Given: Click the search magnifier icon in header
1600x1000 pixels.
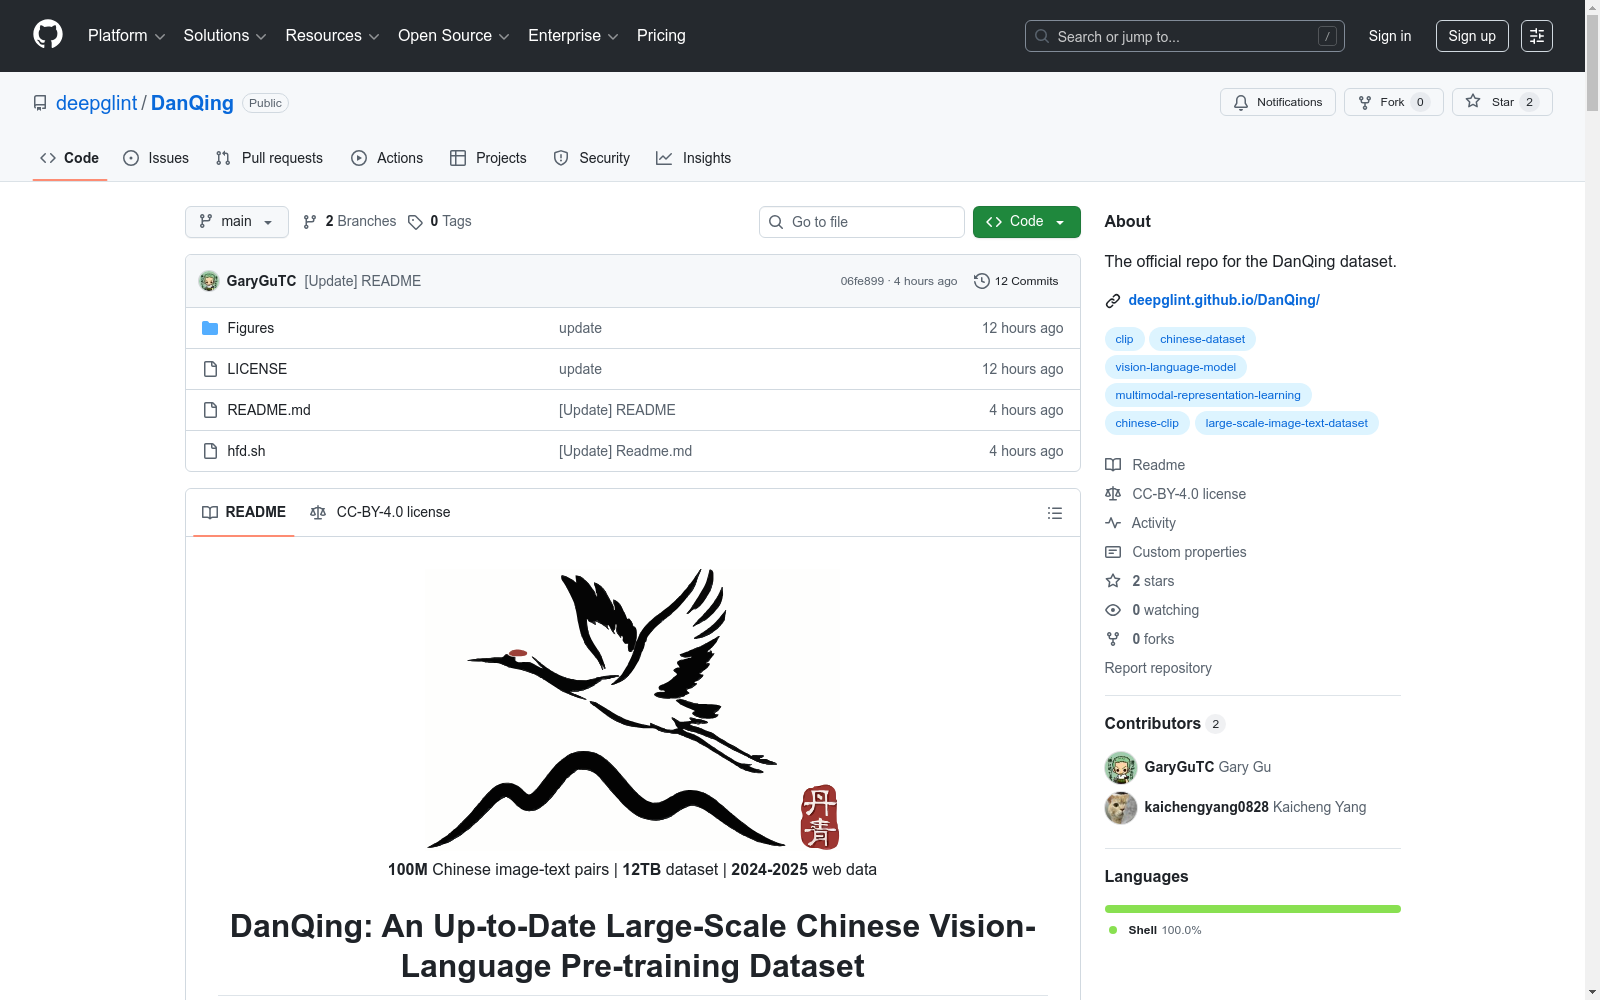Looking at the screenshot, I should (1042, 36).
